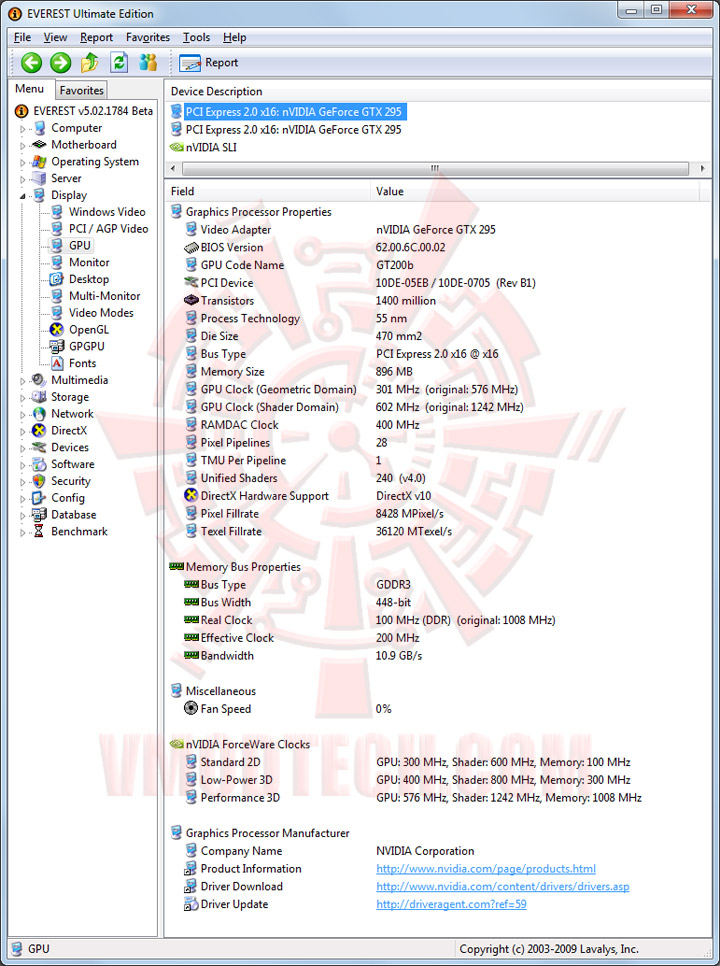Select the Security shield icon
Screen dimensions: 720x966
coord(39,481)
